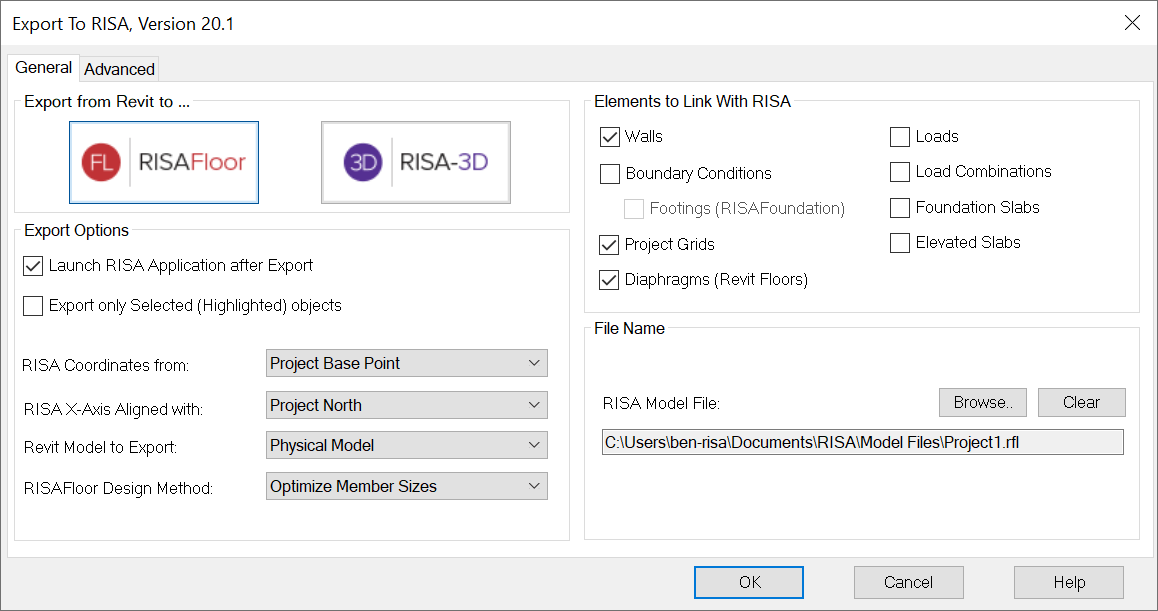
Task: Click the Browse button for model file
Action: click(983, 402)
